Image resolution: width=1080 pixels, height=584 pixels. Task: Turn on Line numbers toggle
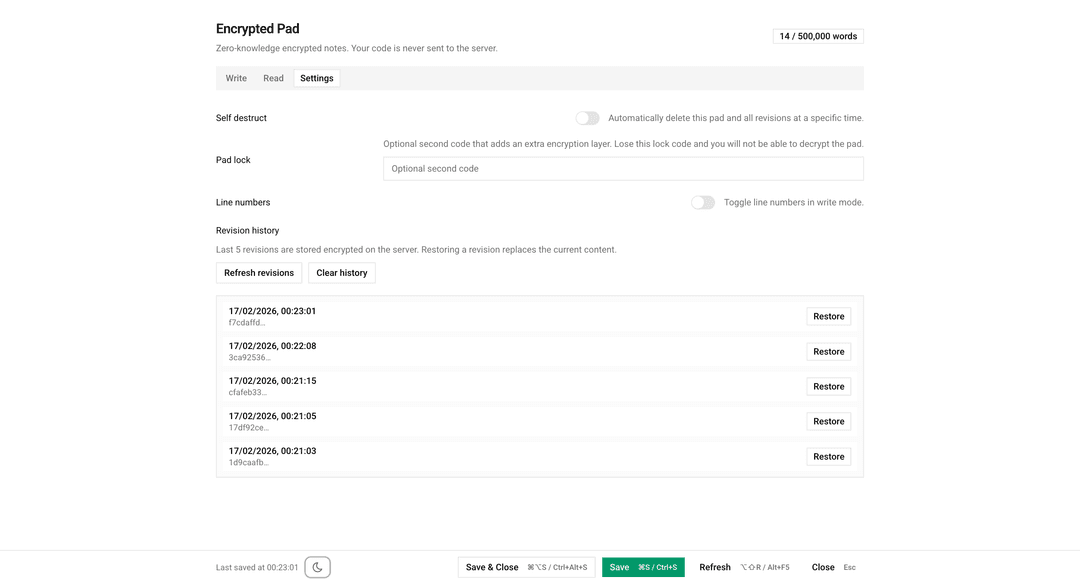[703, 202]
